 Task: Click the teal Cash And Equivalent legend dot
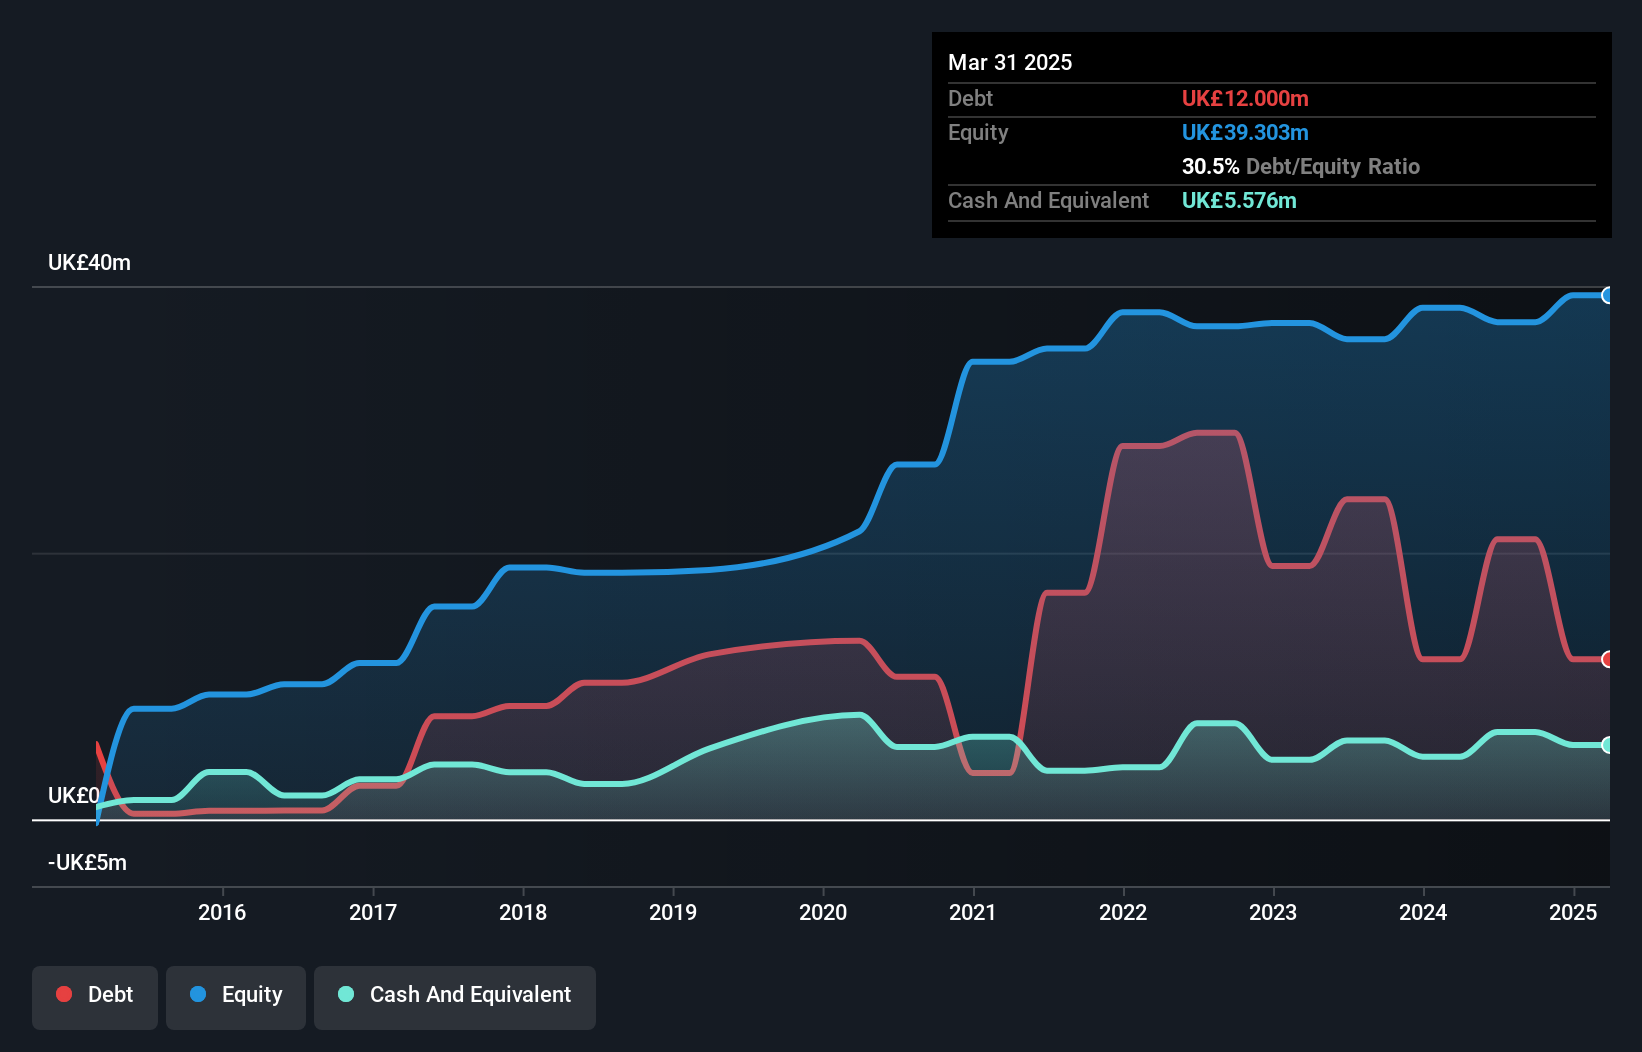click(x=345, y=994)
